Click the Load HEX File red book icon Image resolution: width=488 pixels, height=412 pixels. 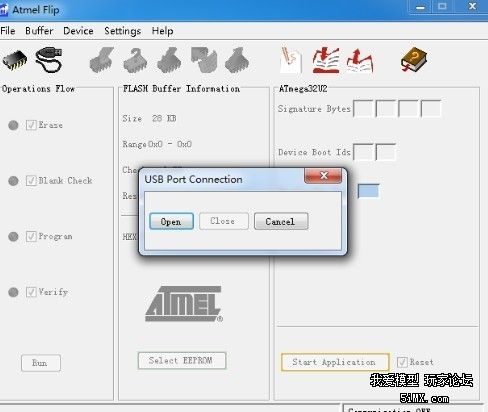[326, 60]
